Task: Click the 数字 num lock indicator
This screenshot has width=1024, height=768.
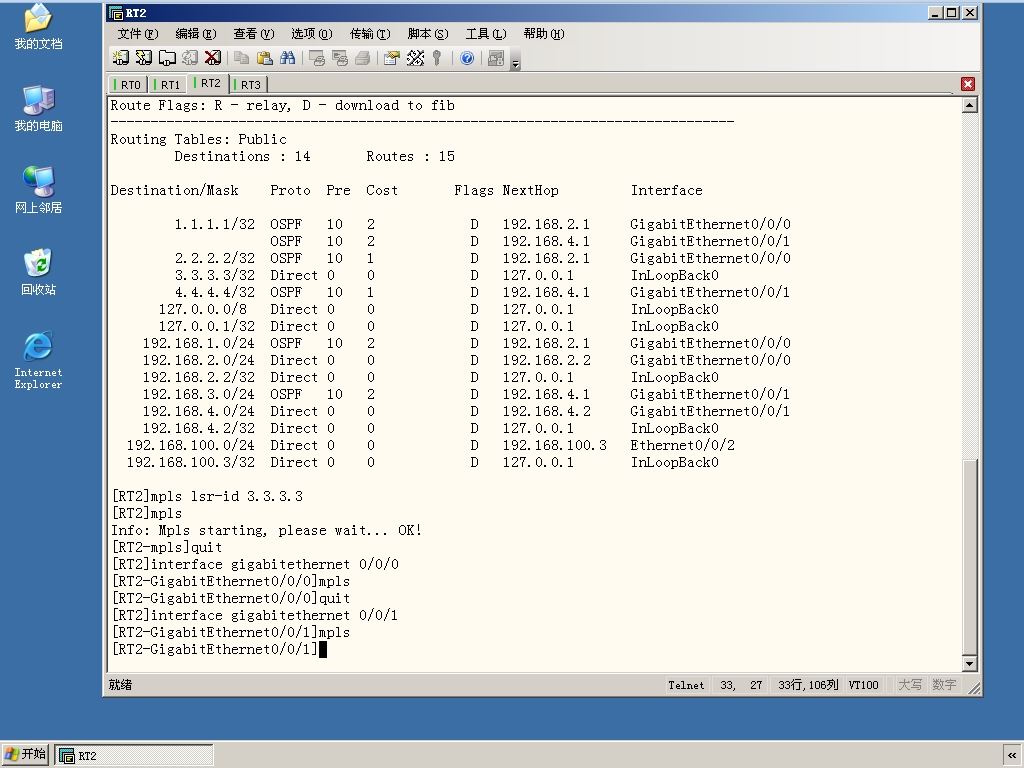Action: click(x=944, y=685)
